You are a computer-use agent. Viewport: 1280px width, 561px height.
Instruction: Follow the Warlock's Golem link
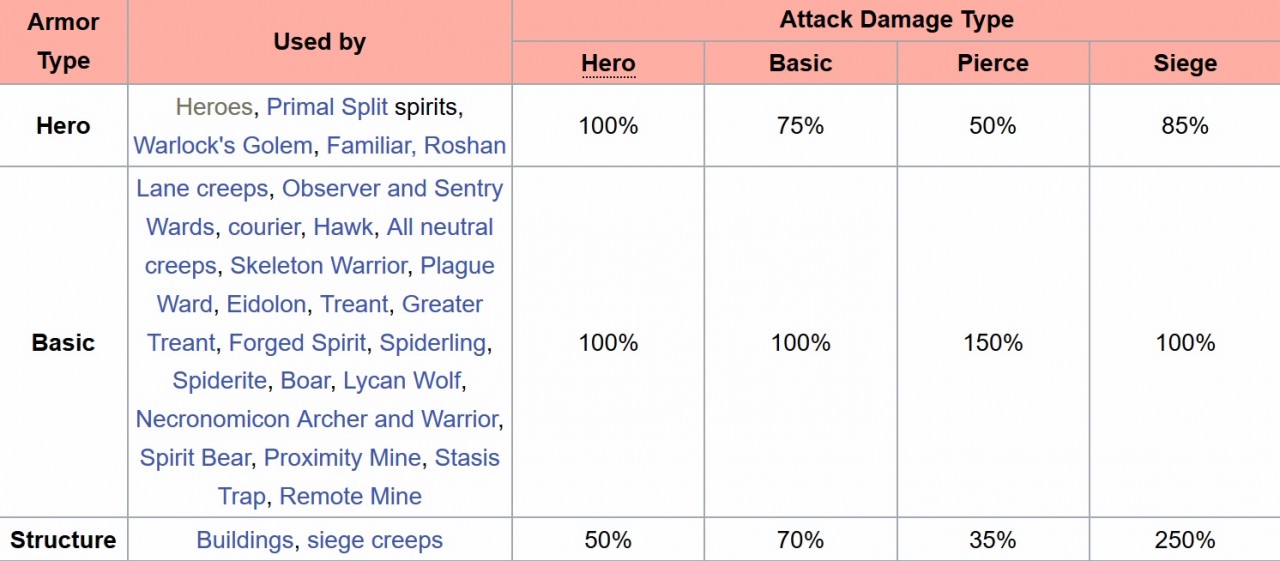point(223,145)
